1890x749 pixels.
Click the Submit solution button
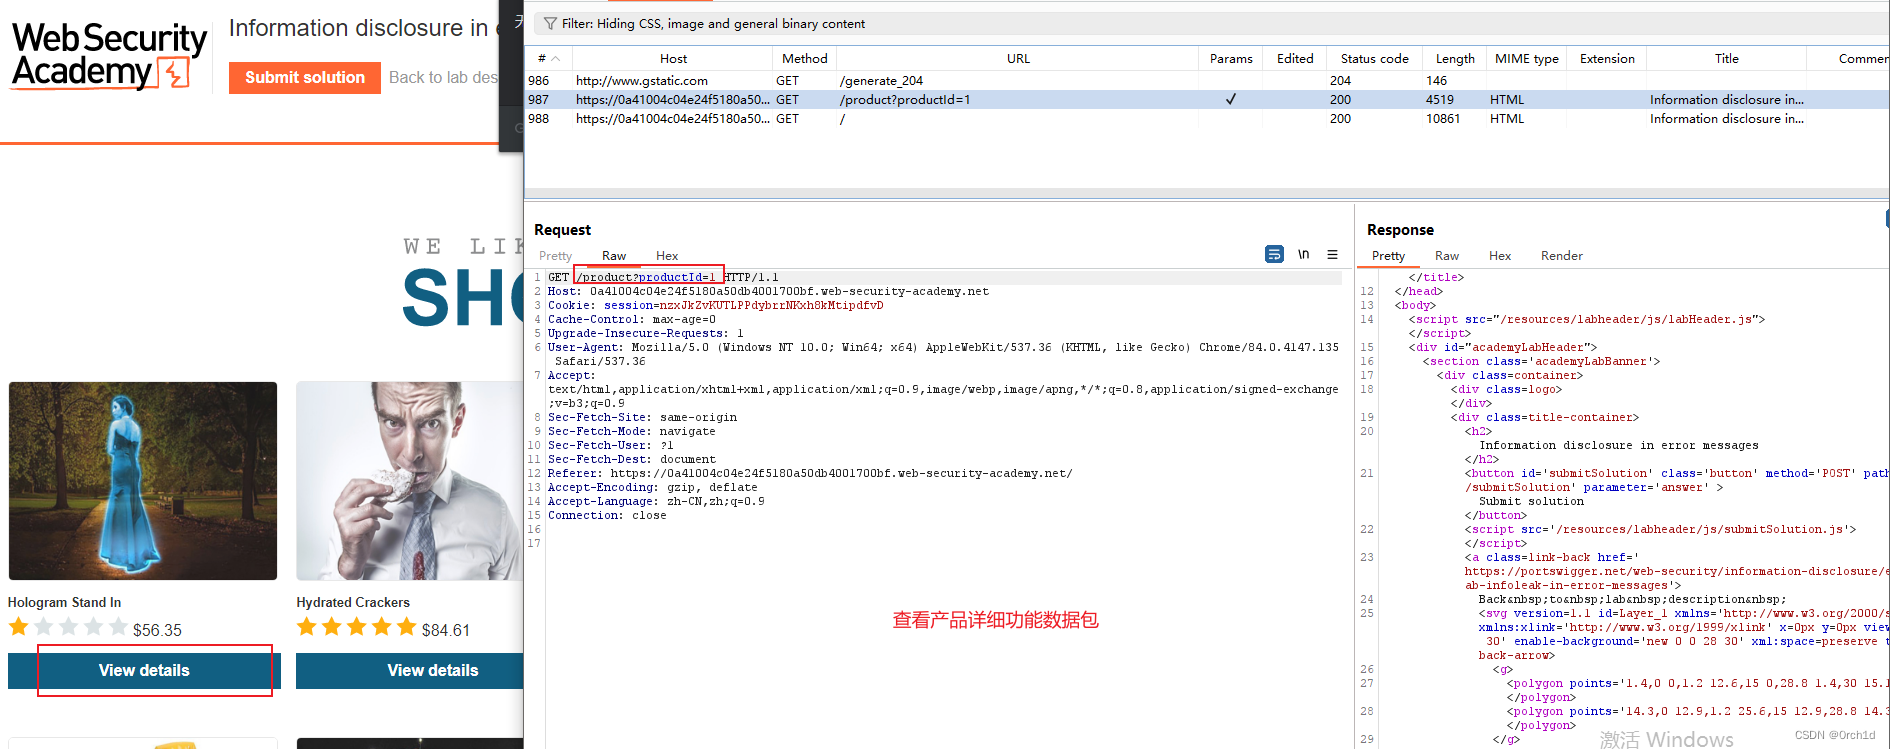pyautogui.click(x=305, y=78)
